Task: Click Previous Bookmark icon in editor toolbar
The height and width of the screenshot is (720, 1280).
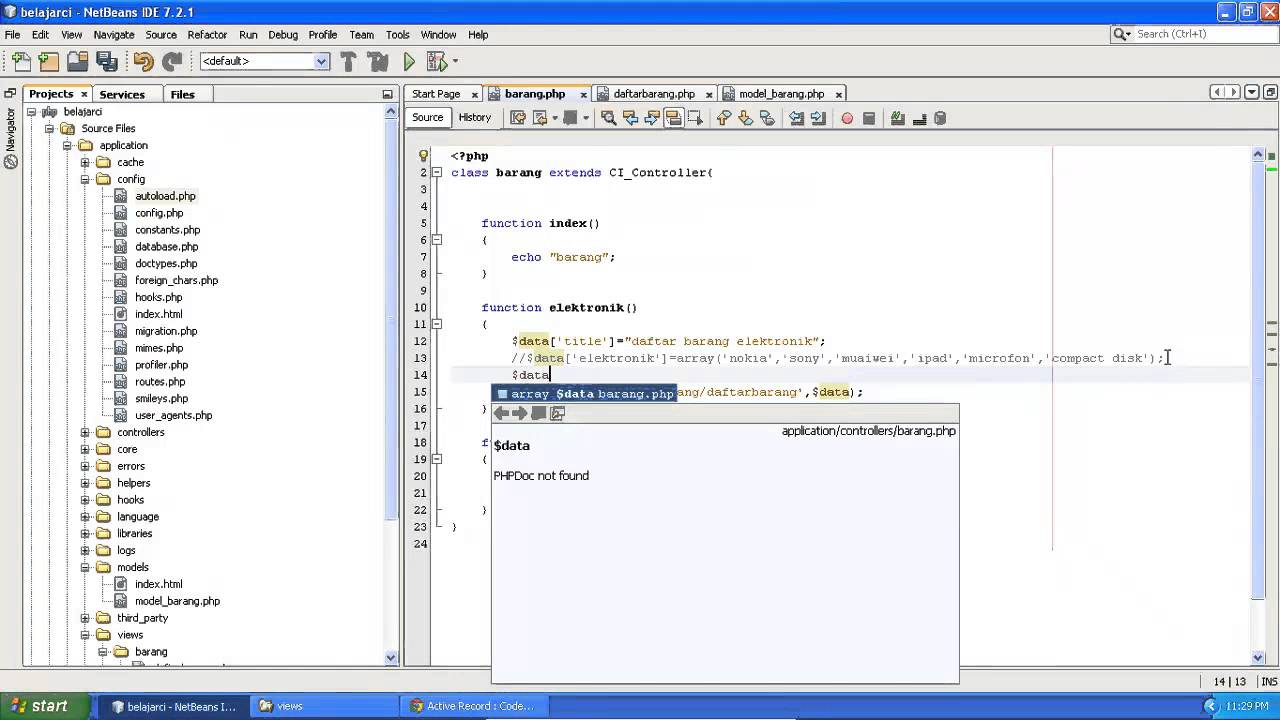Action: click(723, 118)
